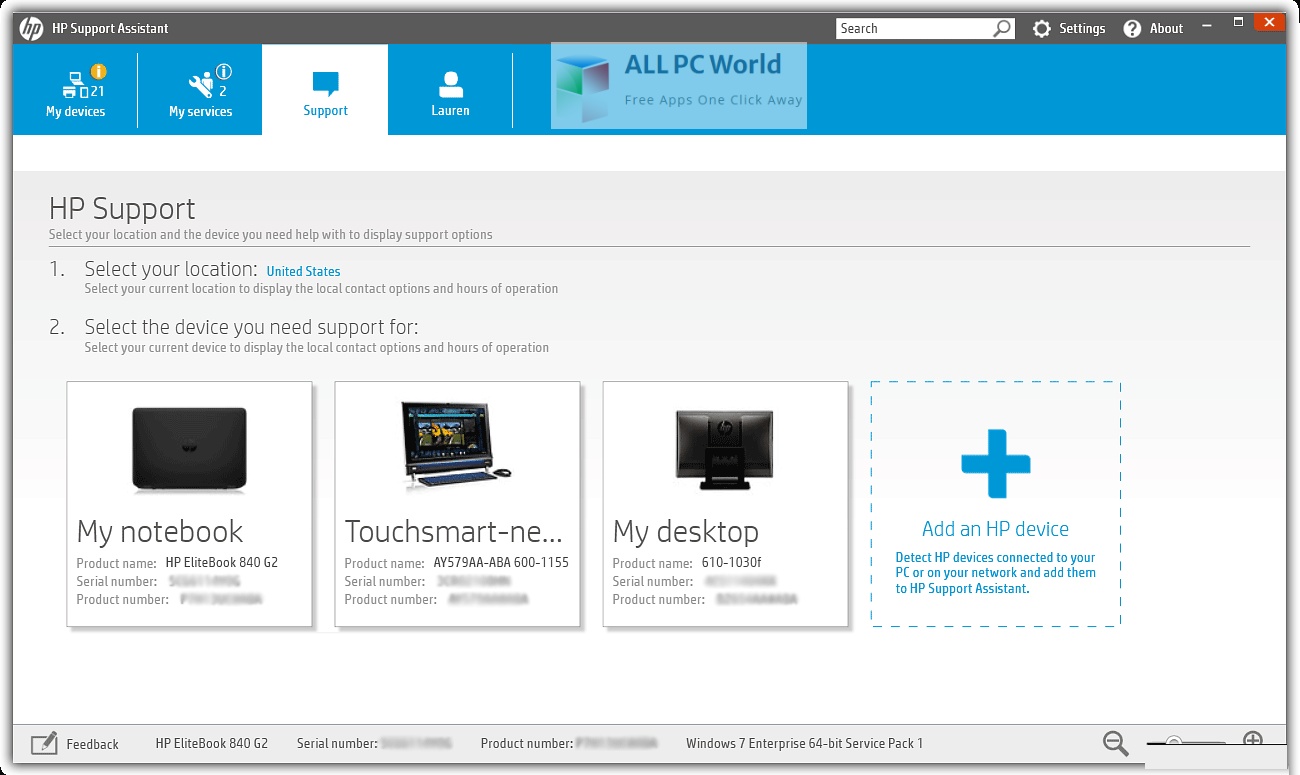Click 'Select the device you need support for:' label
The image size is (1300, 775).
tap(251, 327)
